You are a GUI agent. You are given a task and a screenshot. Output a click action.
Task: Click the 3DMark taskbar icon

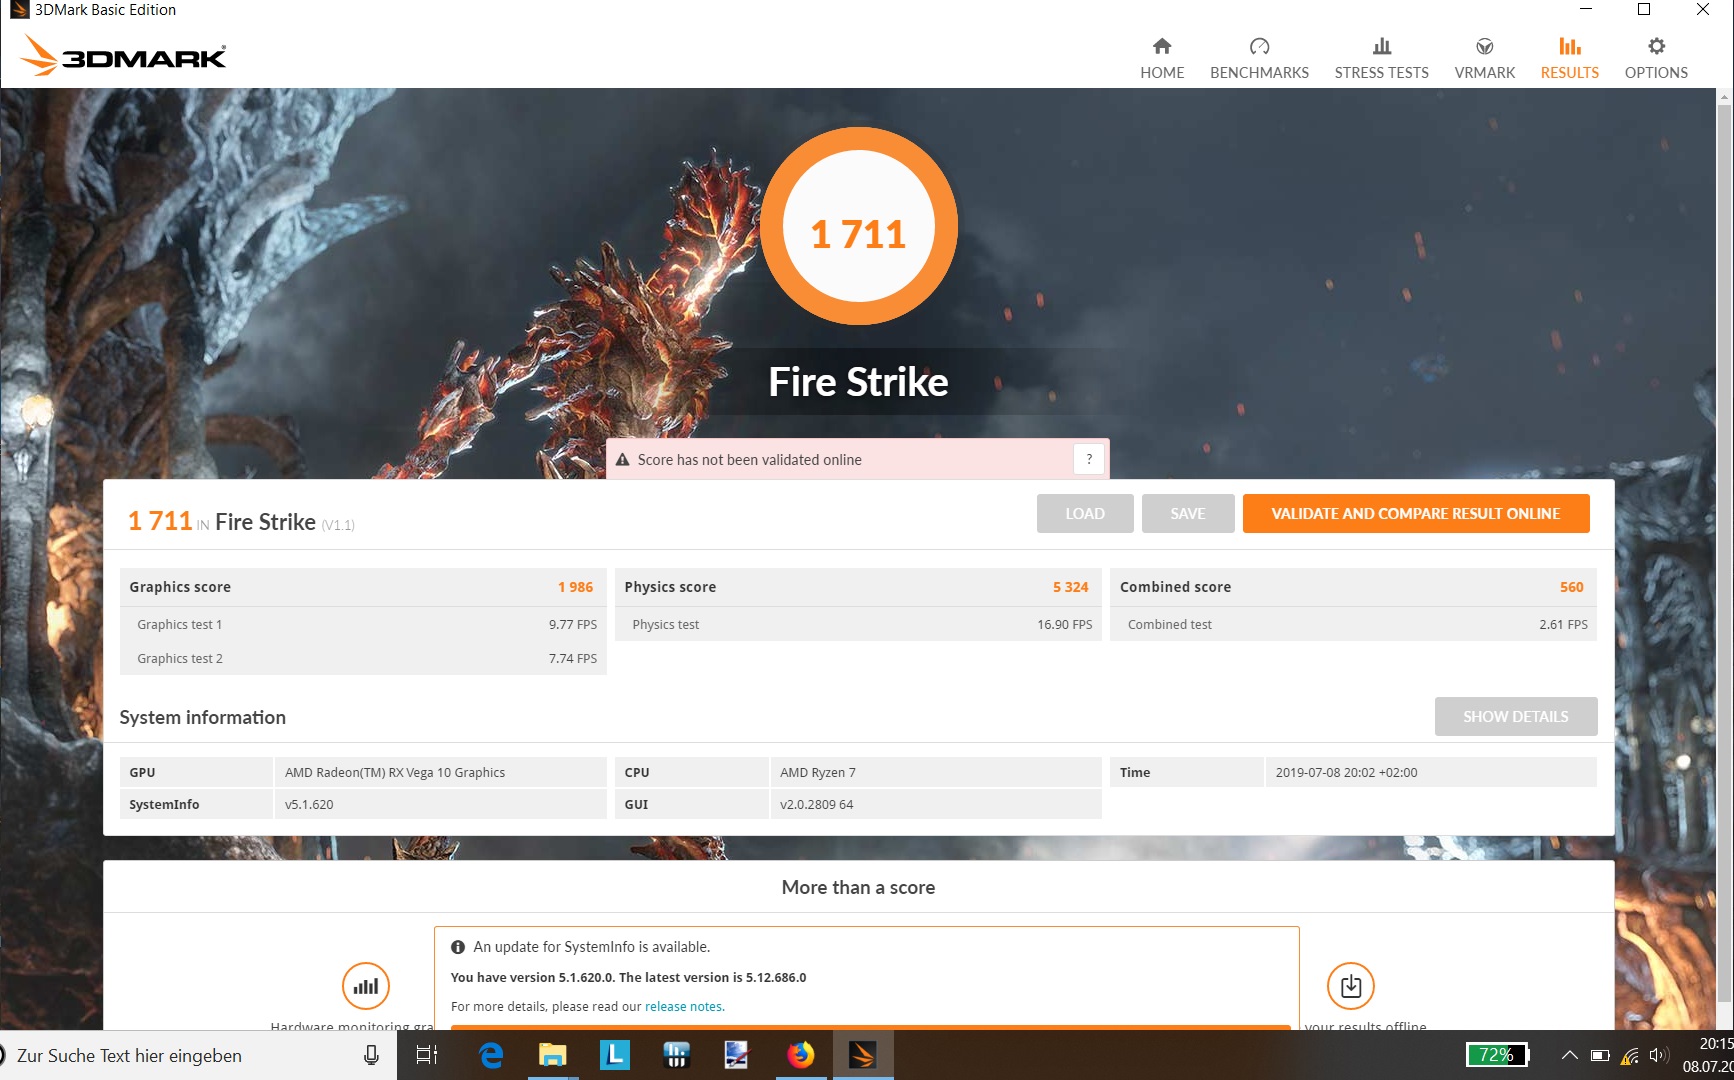coord(862,1055)
